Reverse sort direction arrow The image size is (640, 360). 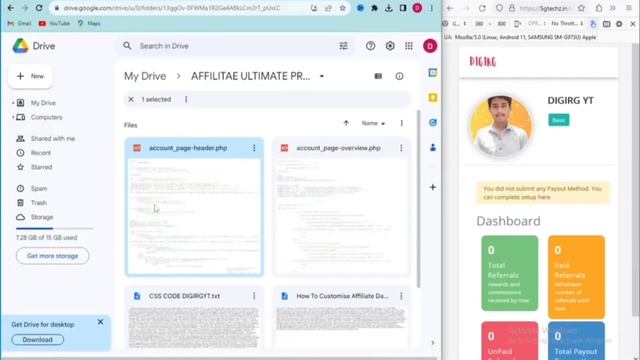(346, 123)
